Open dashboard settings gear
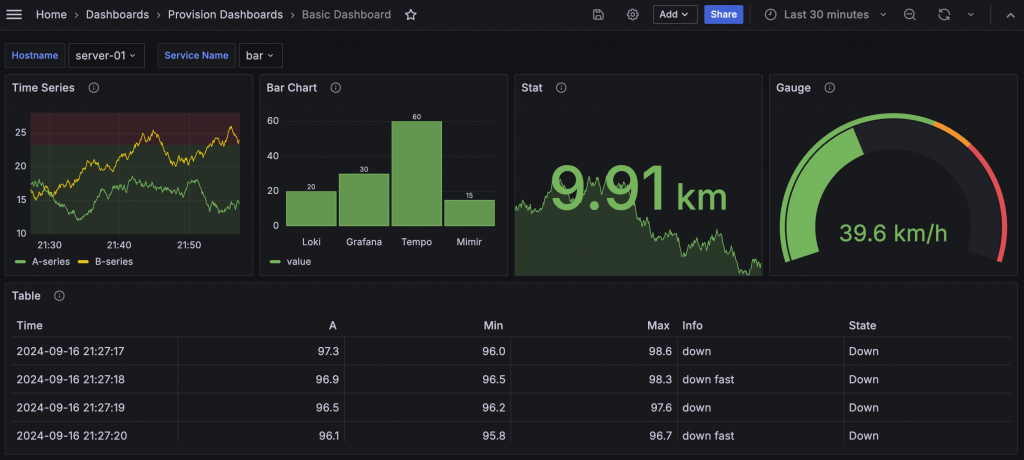 point(632,14)
